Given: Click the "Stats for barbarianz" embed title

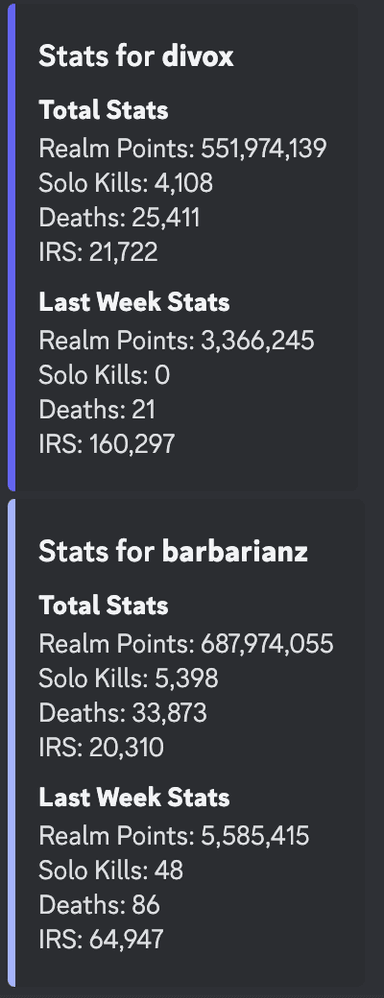Looking at the screenshot, I should click(173, 551).
